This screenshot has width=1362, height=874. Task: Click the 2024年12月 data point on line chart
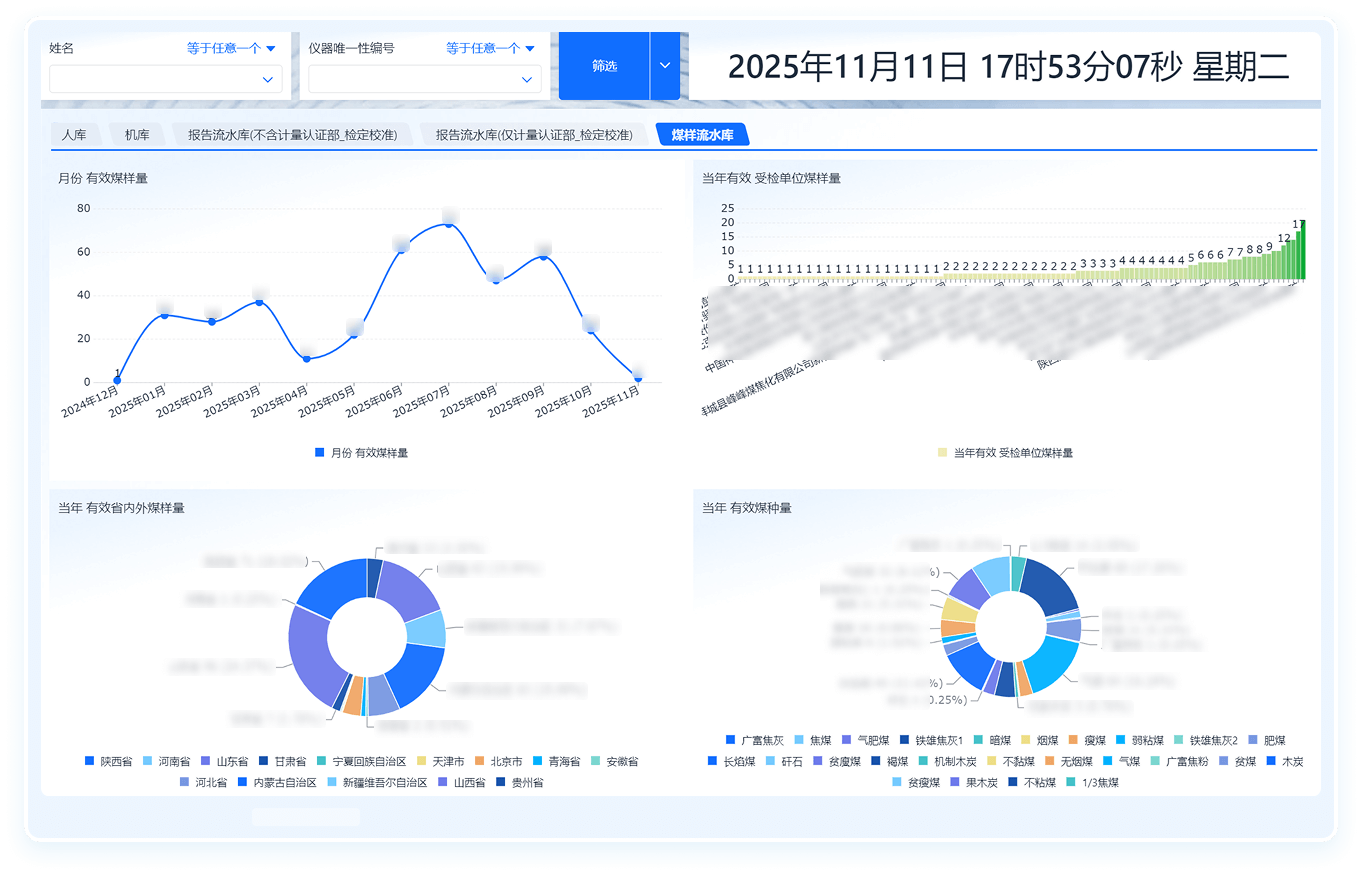tap(117, 381)
